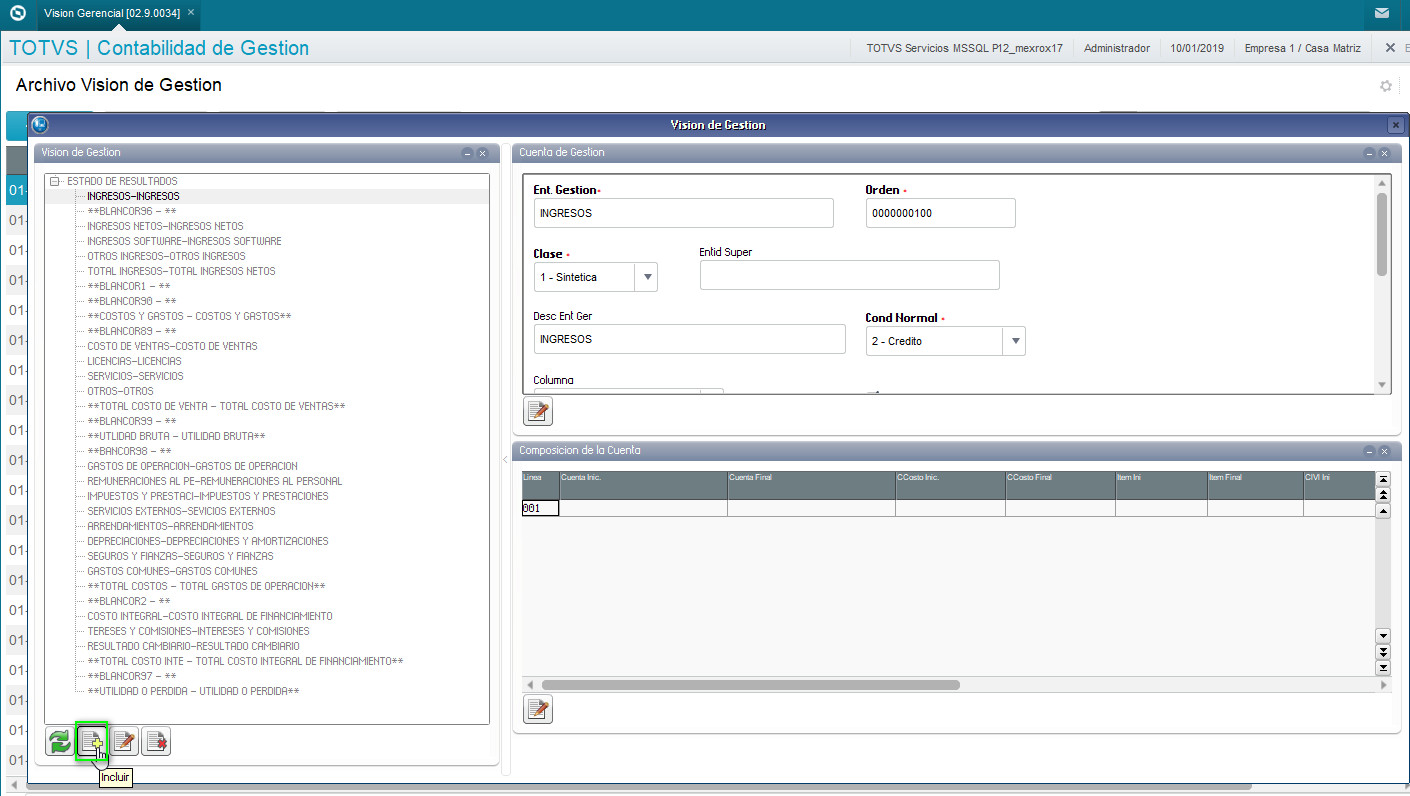The image size is (1410, 796).
Task: Click in the Ent. Gestion input field
Action: click(683, 213)
